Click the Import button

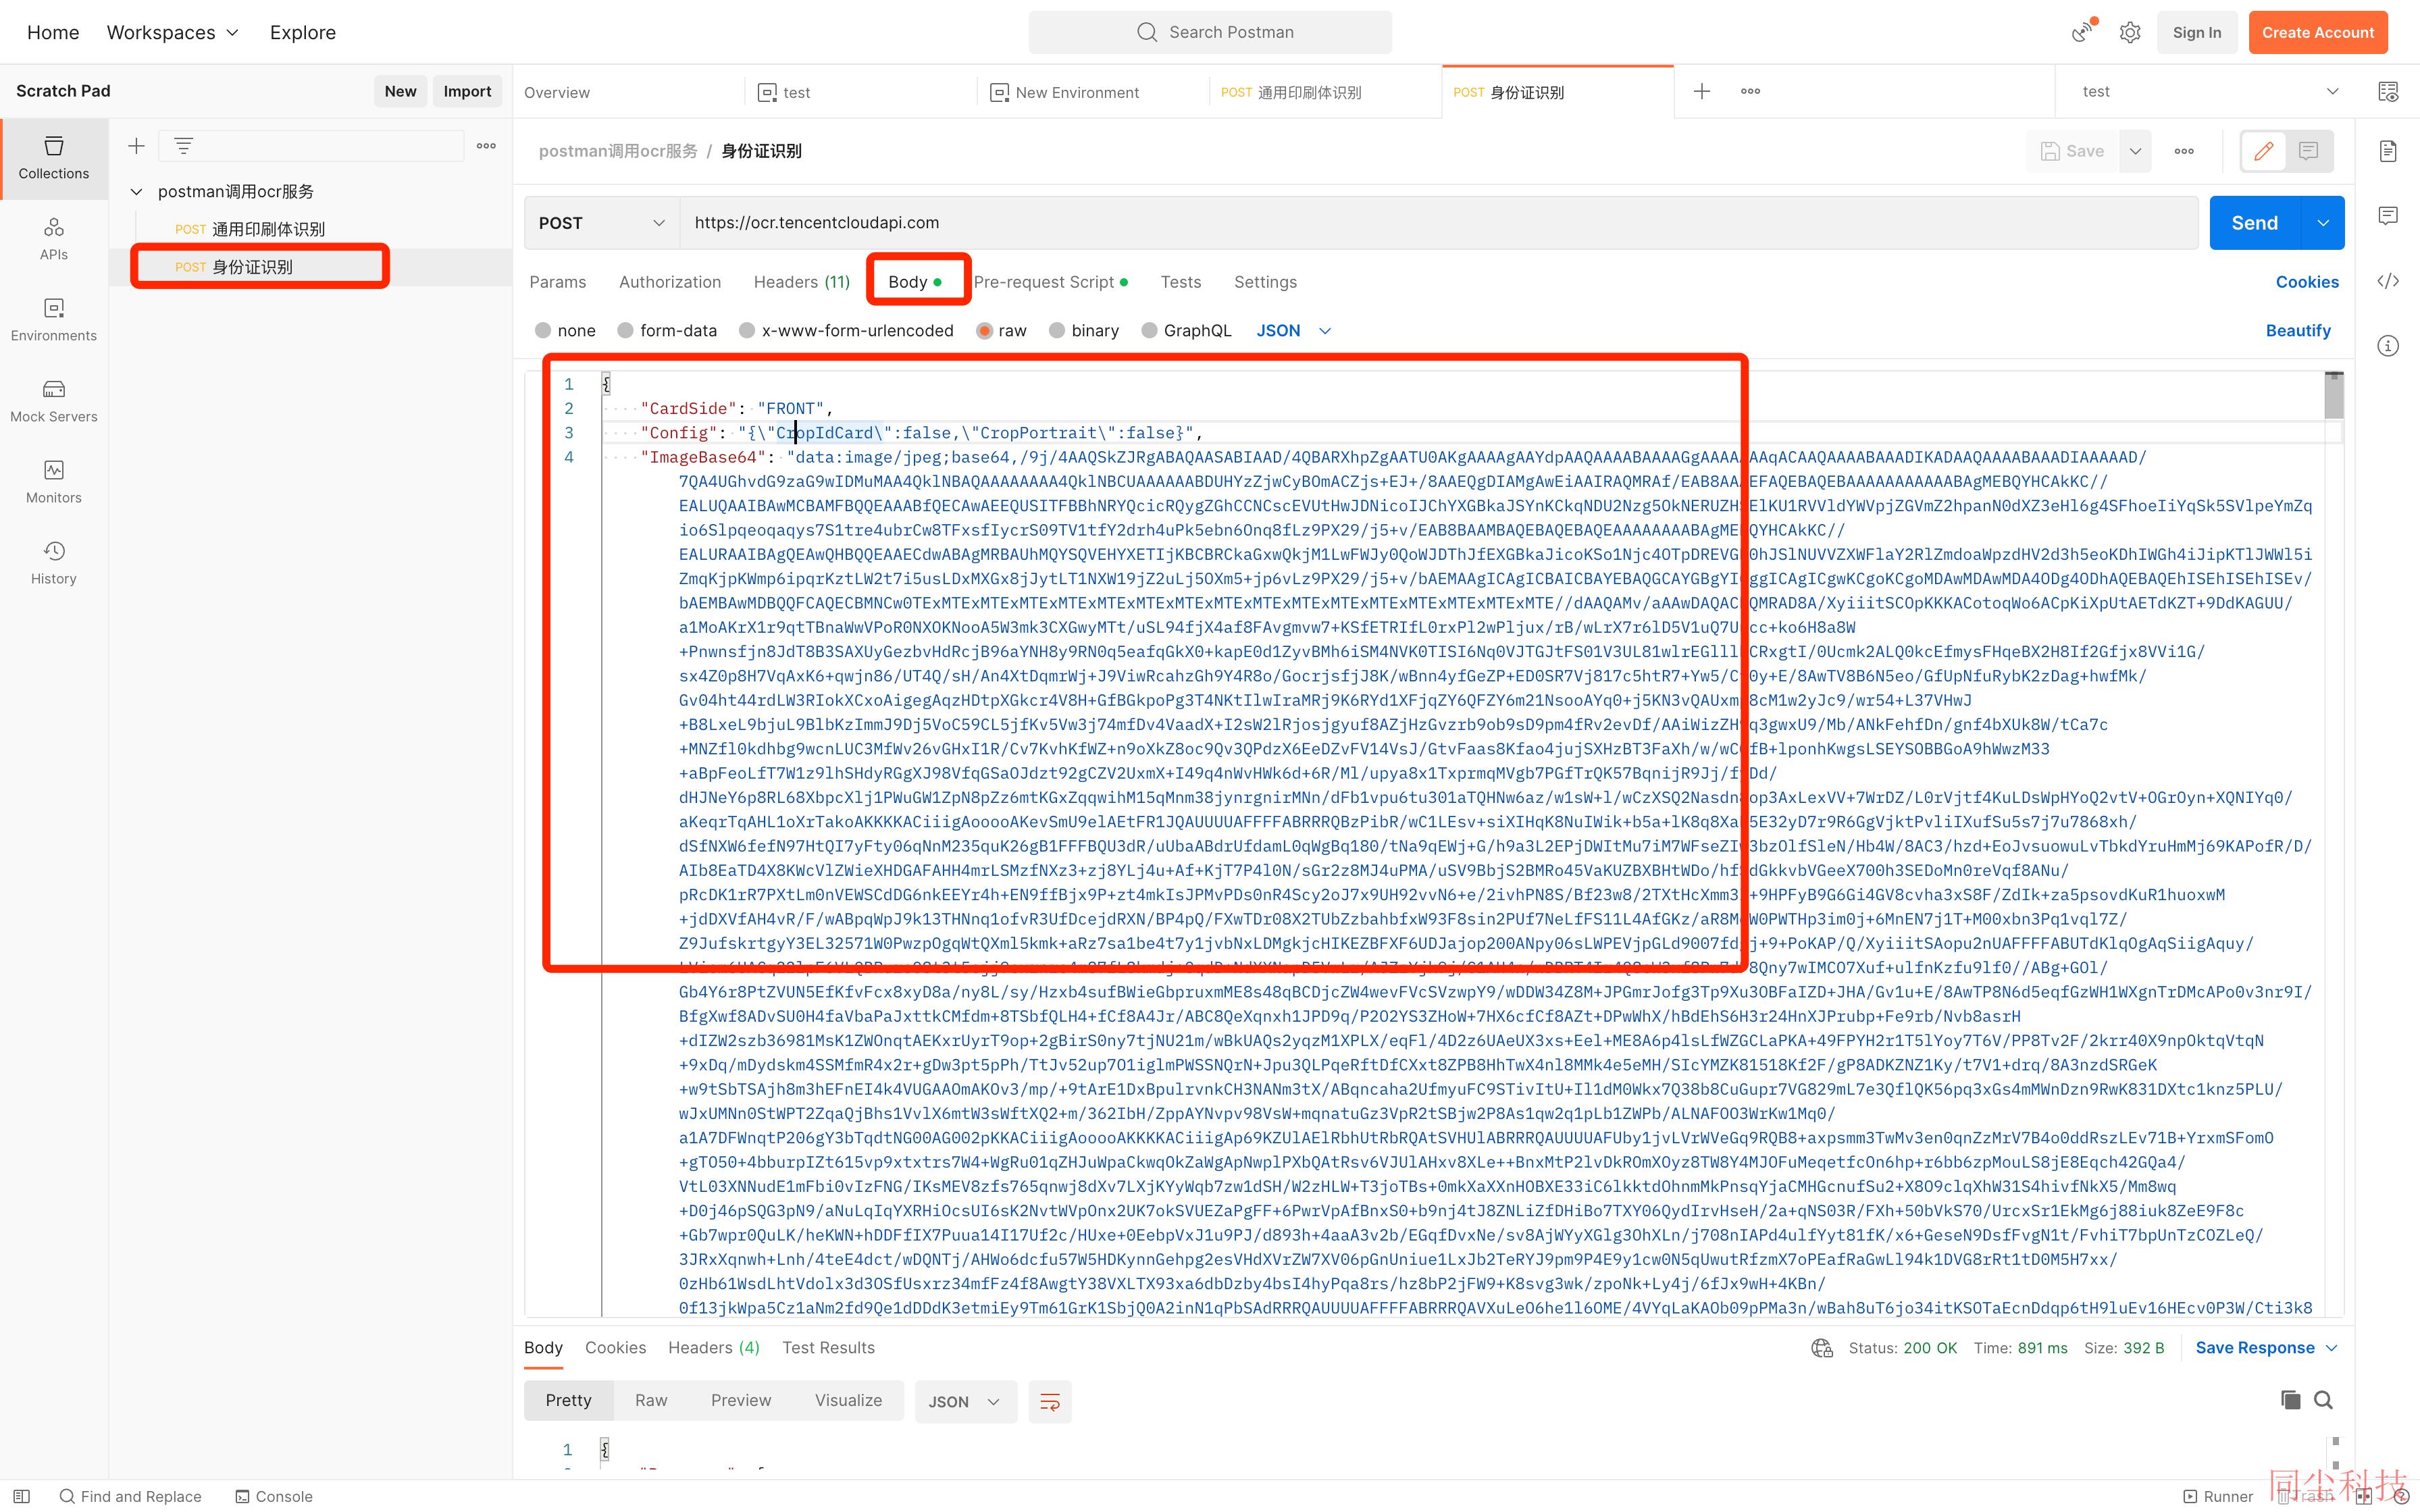(467, 91)
